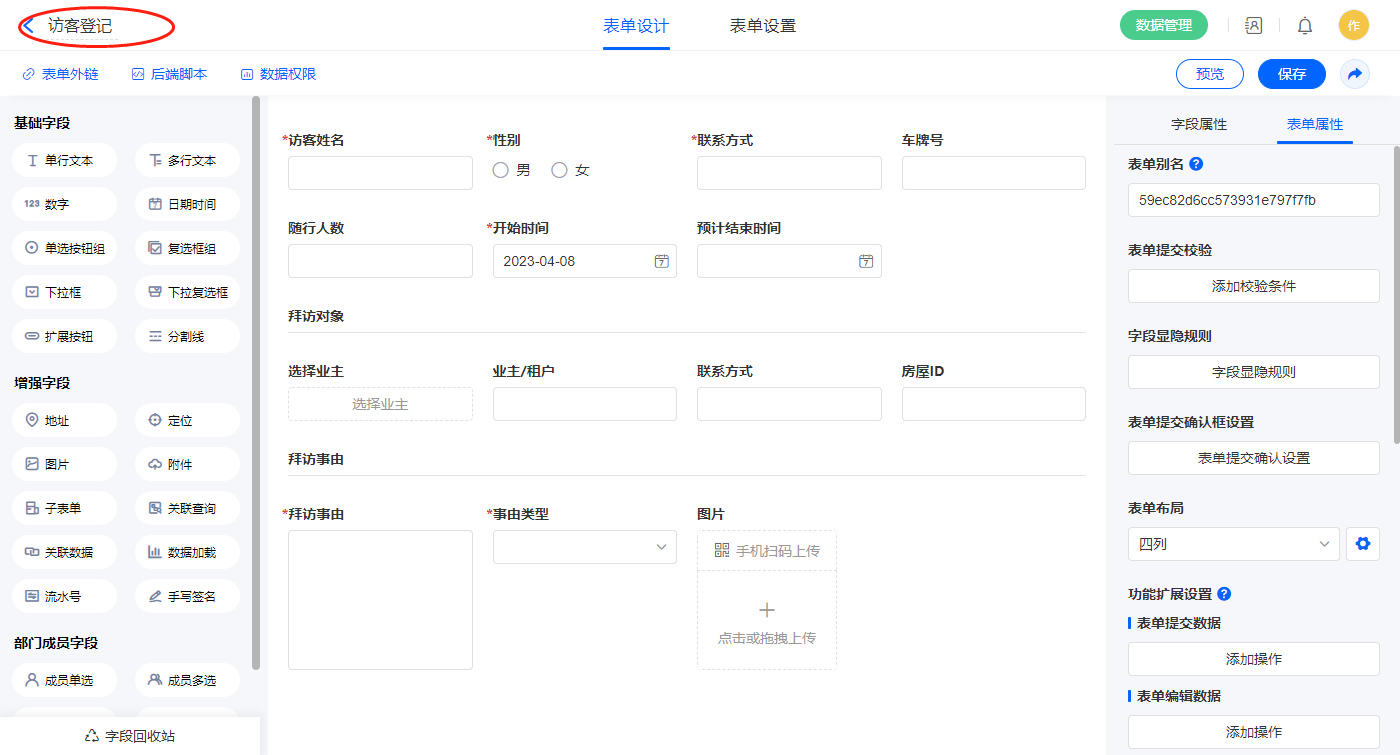Expand the 事由类型 dropdown
The width and height of the screenshot is (1400, 755).
(x=585, y=547)
